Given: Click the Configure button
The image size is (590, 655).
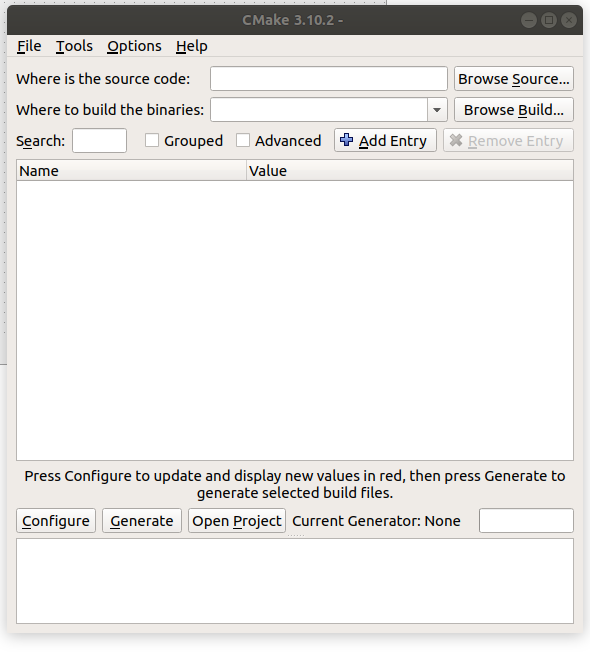Looking at the screenshot, I should tap(56, 520).
